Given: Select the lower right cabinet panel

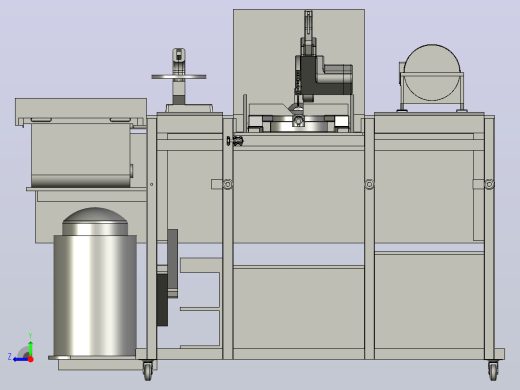Looking at the screenshot, I should pyautogui.click(x=429, y=301).
